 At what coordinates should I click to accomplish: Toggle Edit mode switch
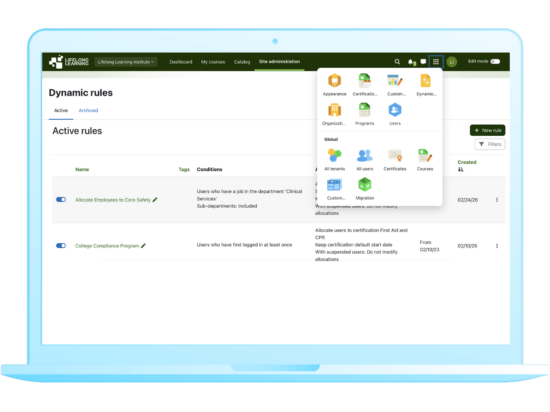[x=495, y=61]
